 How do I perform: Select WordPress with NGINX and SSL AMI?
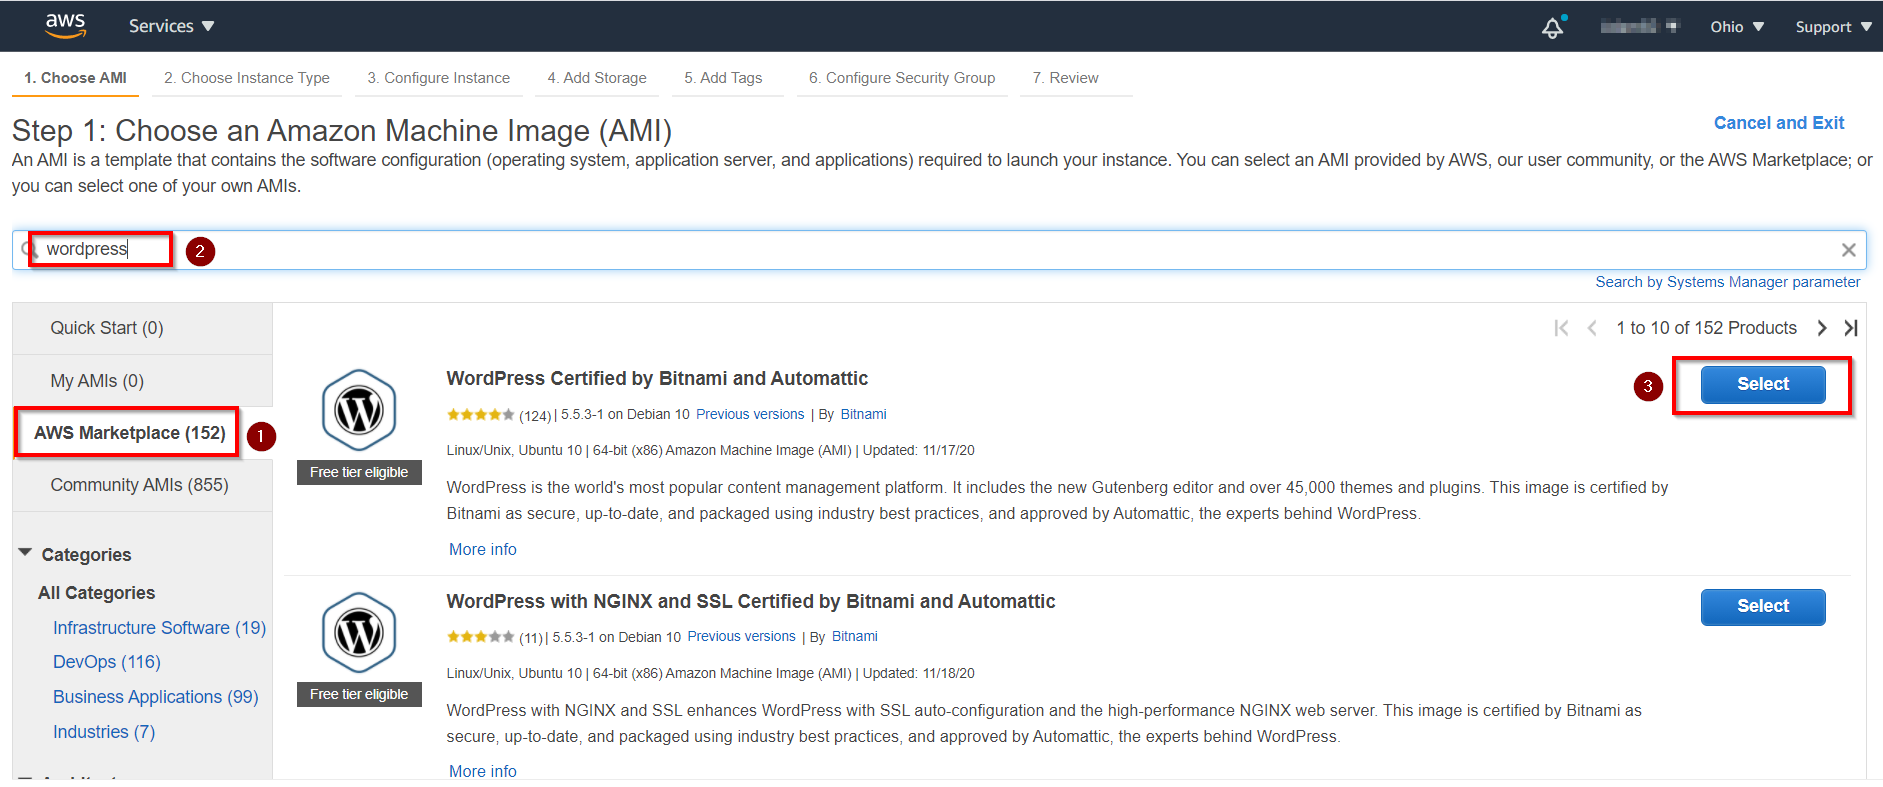click(x=1763, y=606)
